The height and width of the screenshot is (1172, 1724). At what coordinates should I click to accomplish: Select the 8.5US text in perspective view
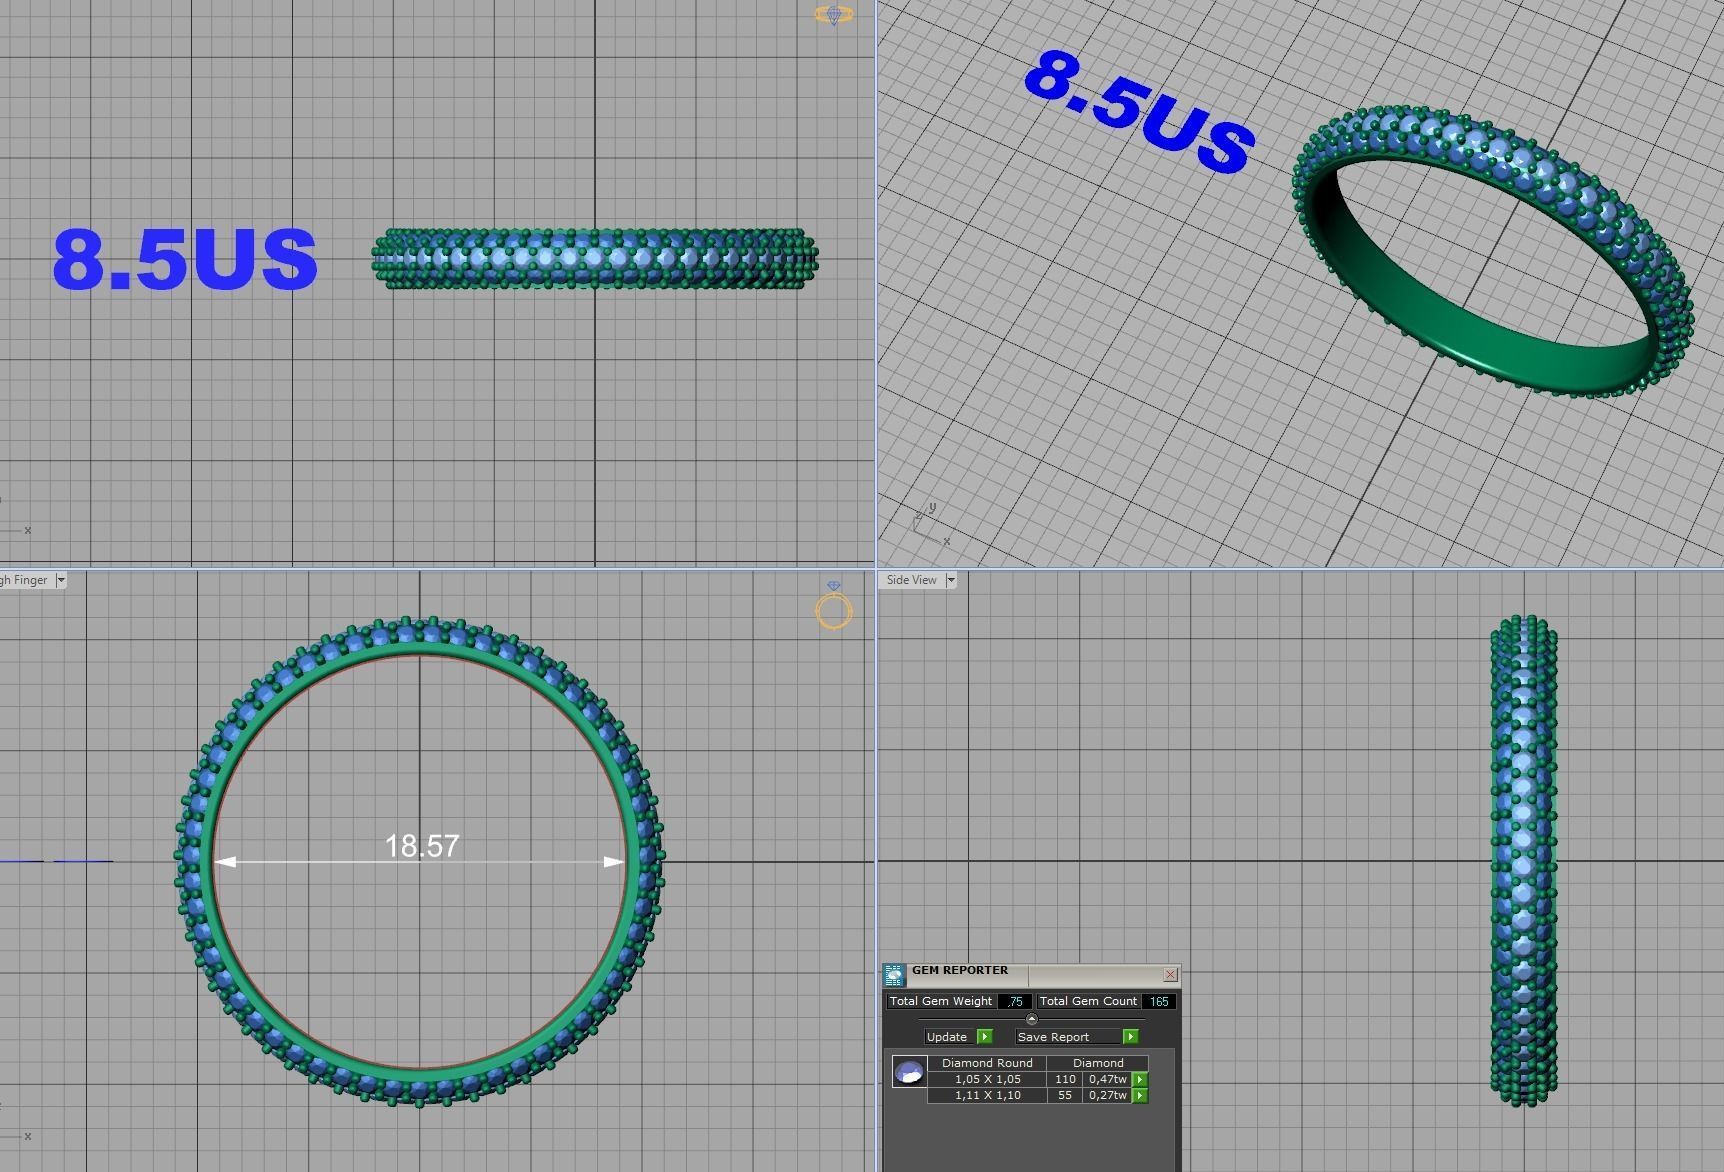(x=1139, y=110)
